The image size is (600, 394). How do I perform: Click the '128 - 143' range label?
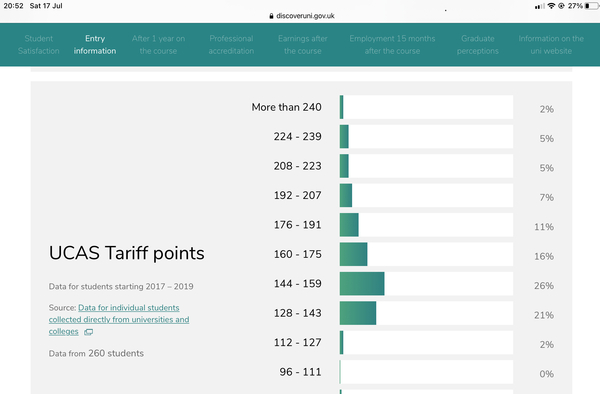pos(297,313)
